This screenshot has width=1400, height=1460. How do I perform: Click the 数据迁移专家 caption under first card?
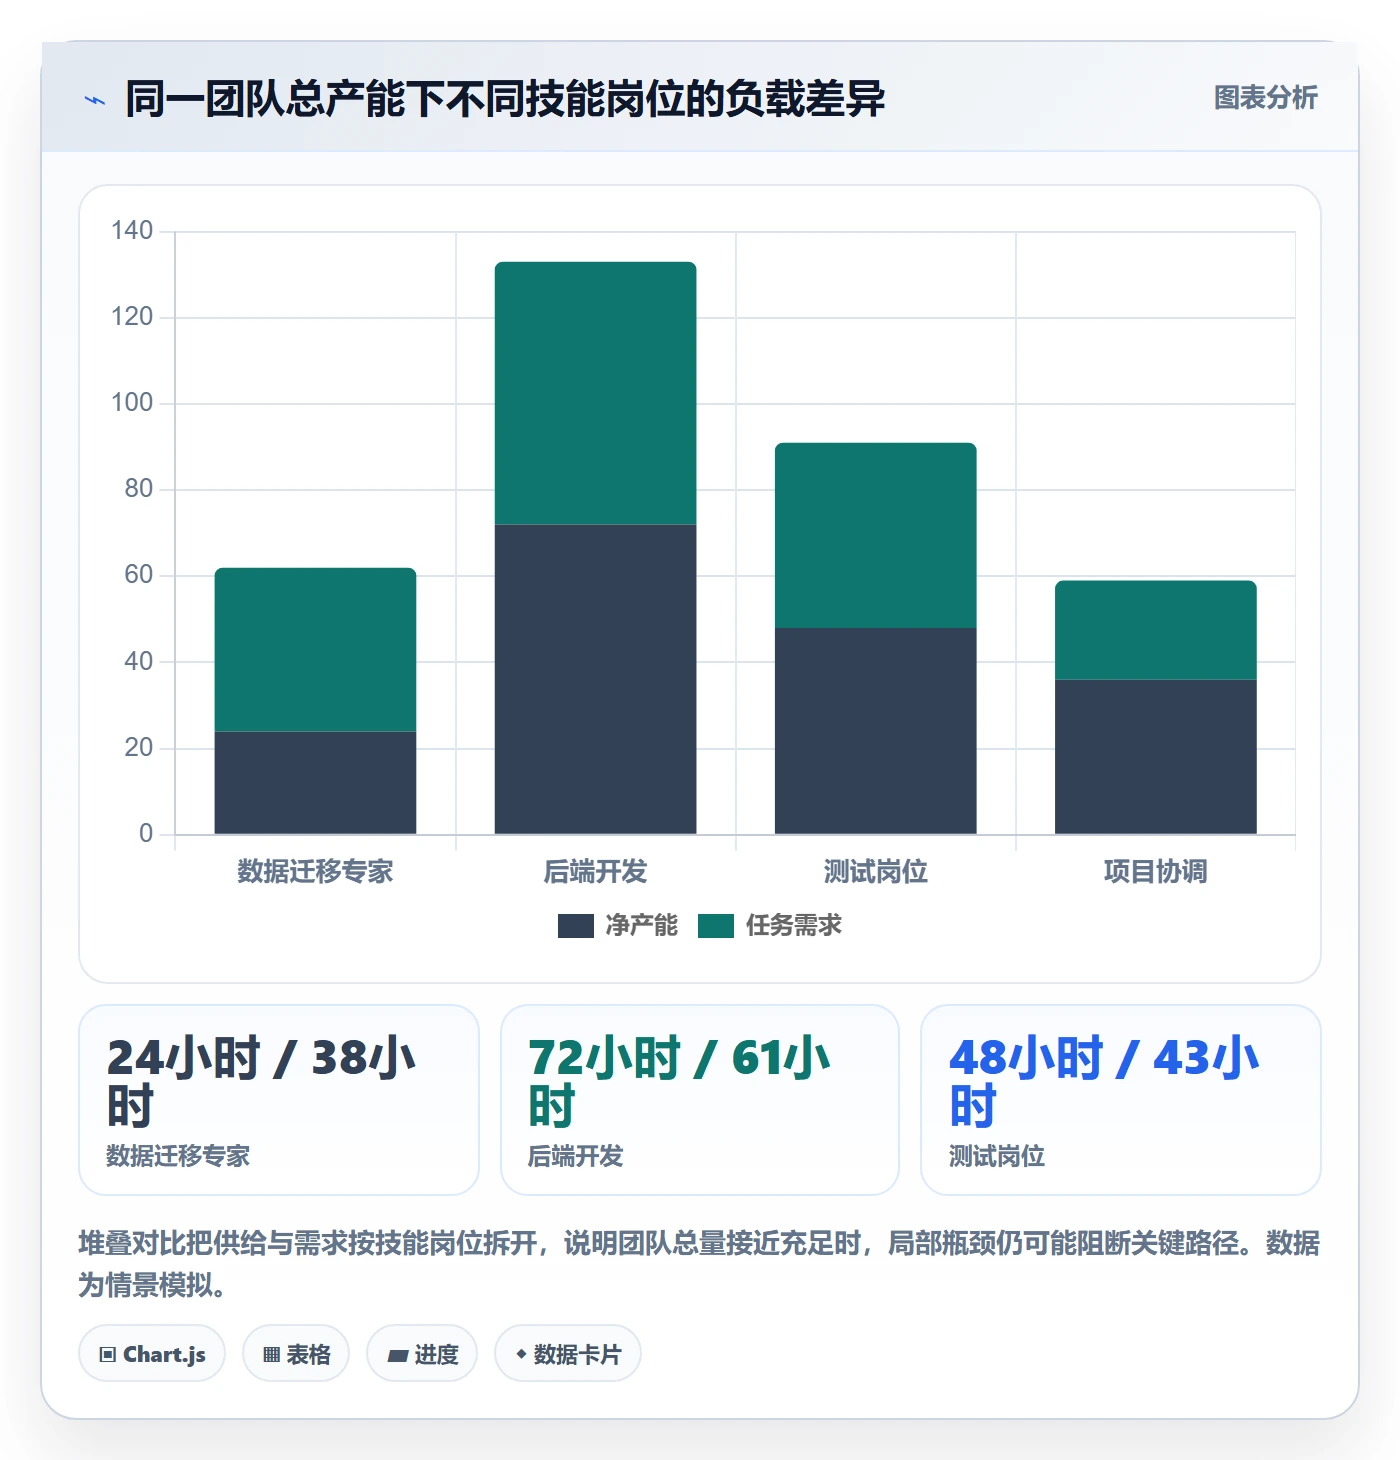(178, 1157)
